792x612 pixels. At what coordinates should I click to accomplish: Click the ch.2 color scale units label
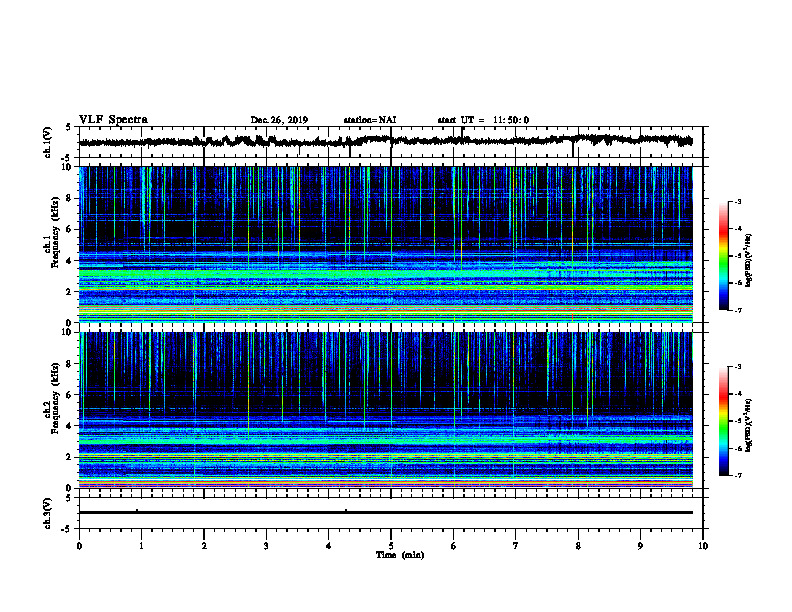point(749,425)
